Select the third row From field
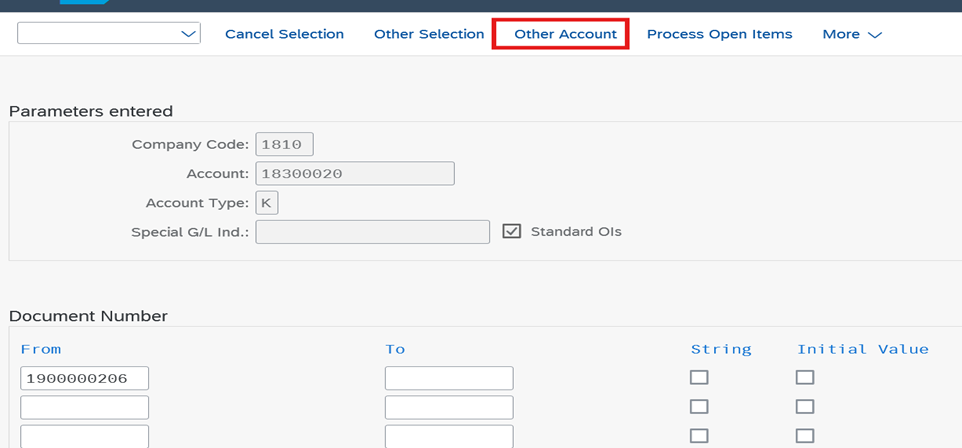This screenshot has width=962, height=448. tap(85, 436)
